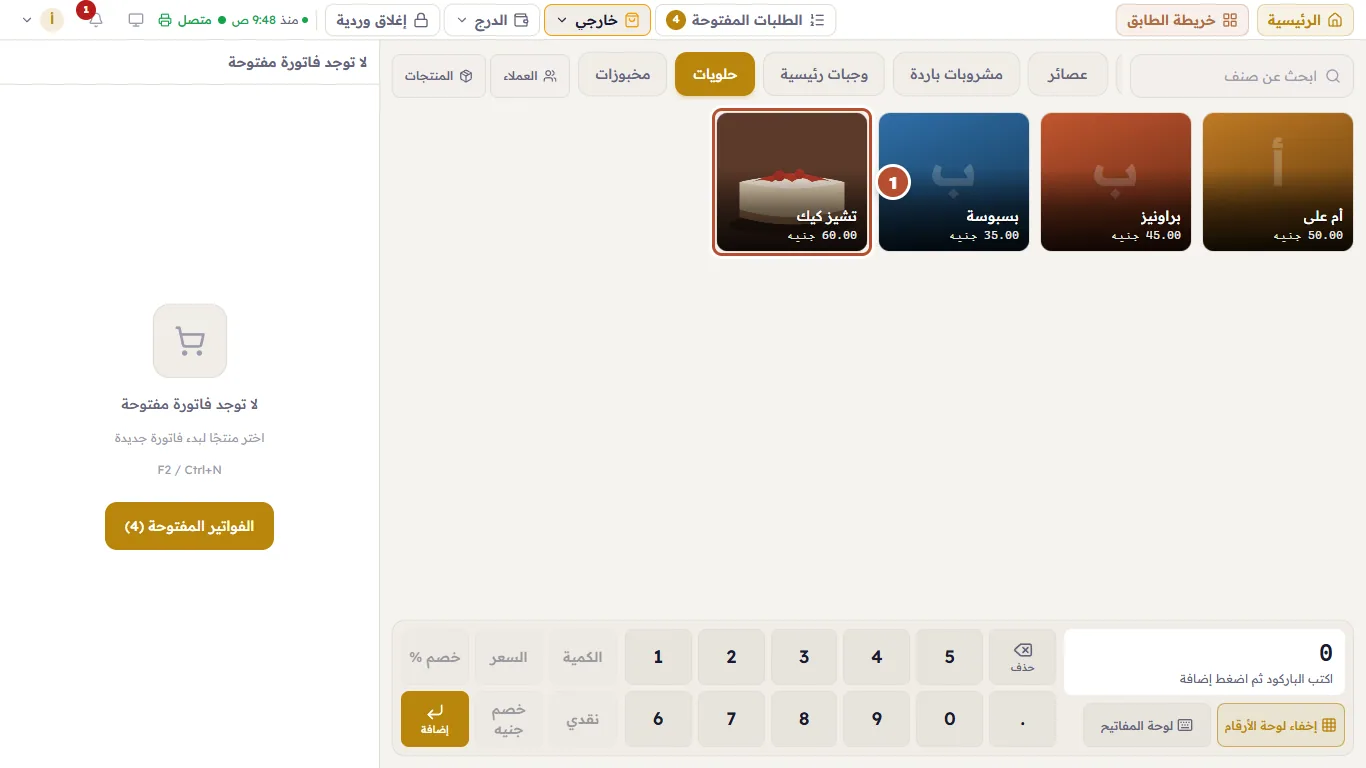Screen dimensions: 1366x768
Task: Open الفواتير المفتوحة (4) open invoices
Action: pyautogui.click(x=189, y=526)
